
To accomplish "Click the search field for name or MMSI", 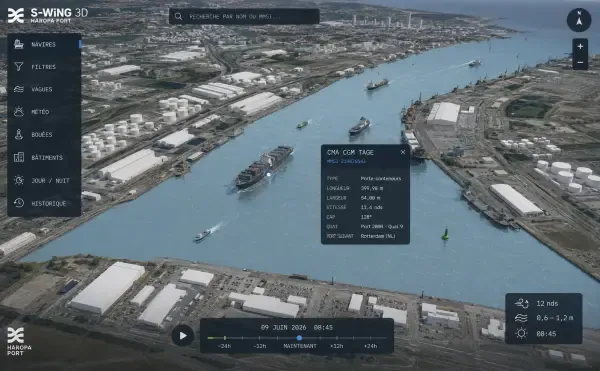I will (x=244, y=16).
